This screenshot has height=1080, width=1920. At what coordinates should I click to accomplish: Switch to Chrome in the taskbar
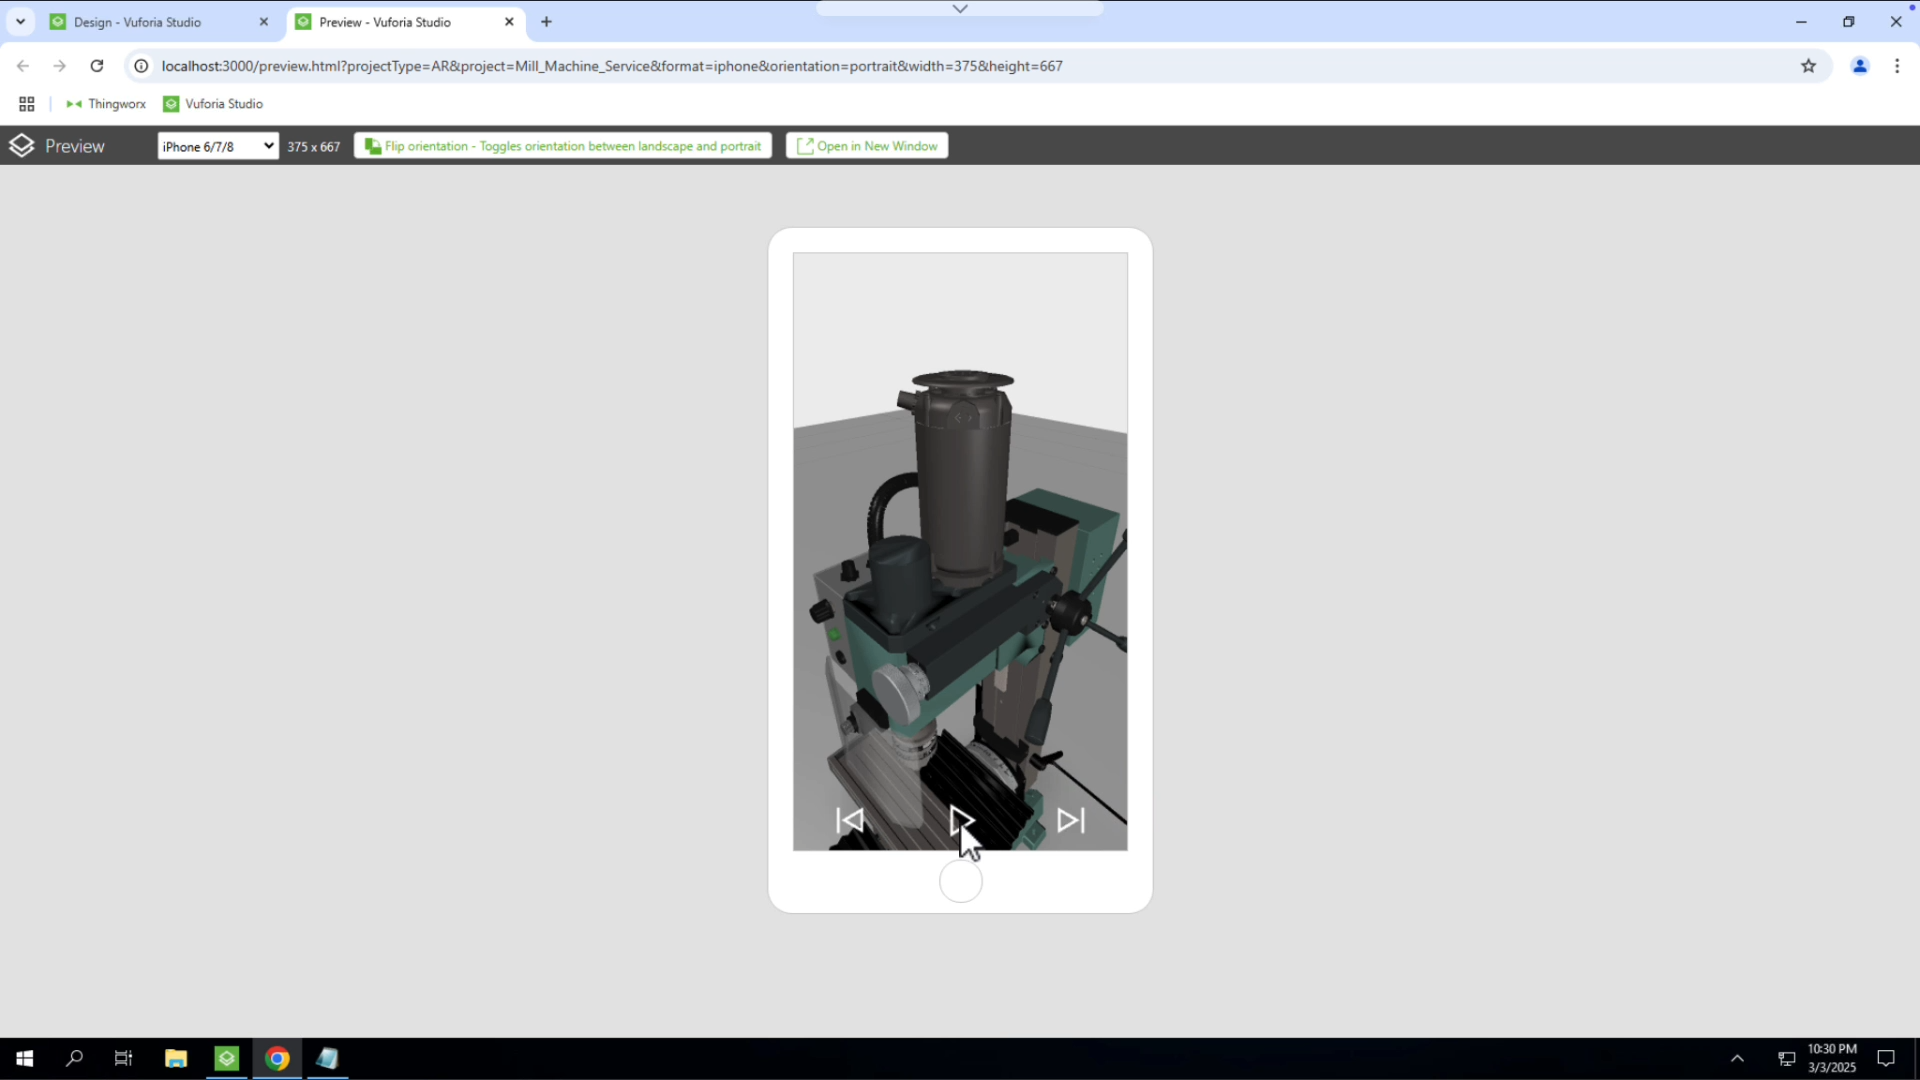coord(277,1058)
